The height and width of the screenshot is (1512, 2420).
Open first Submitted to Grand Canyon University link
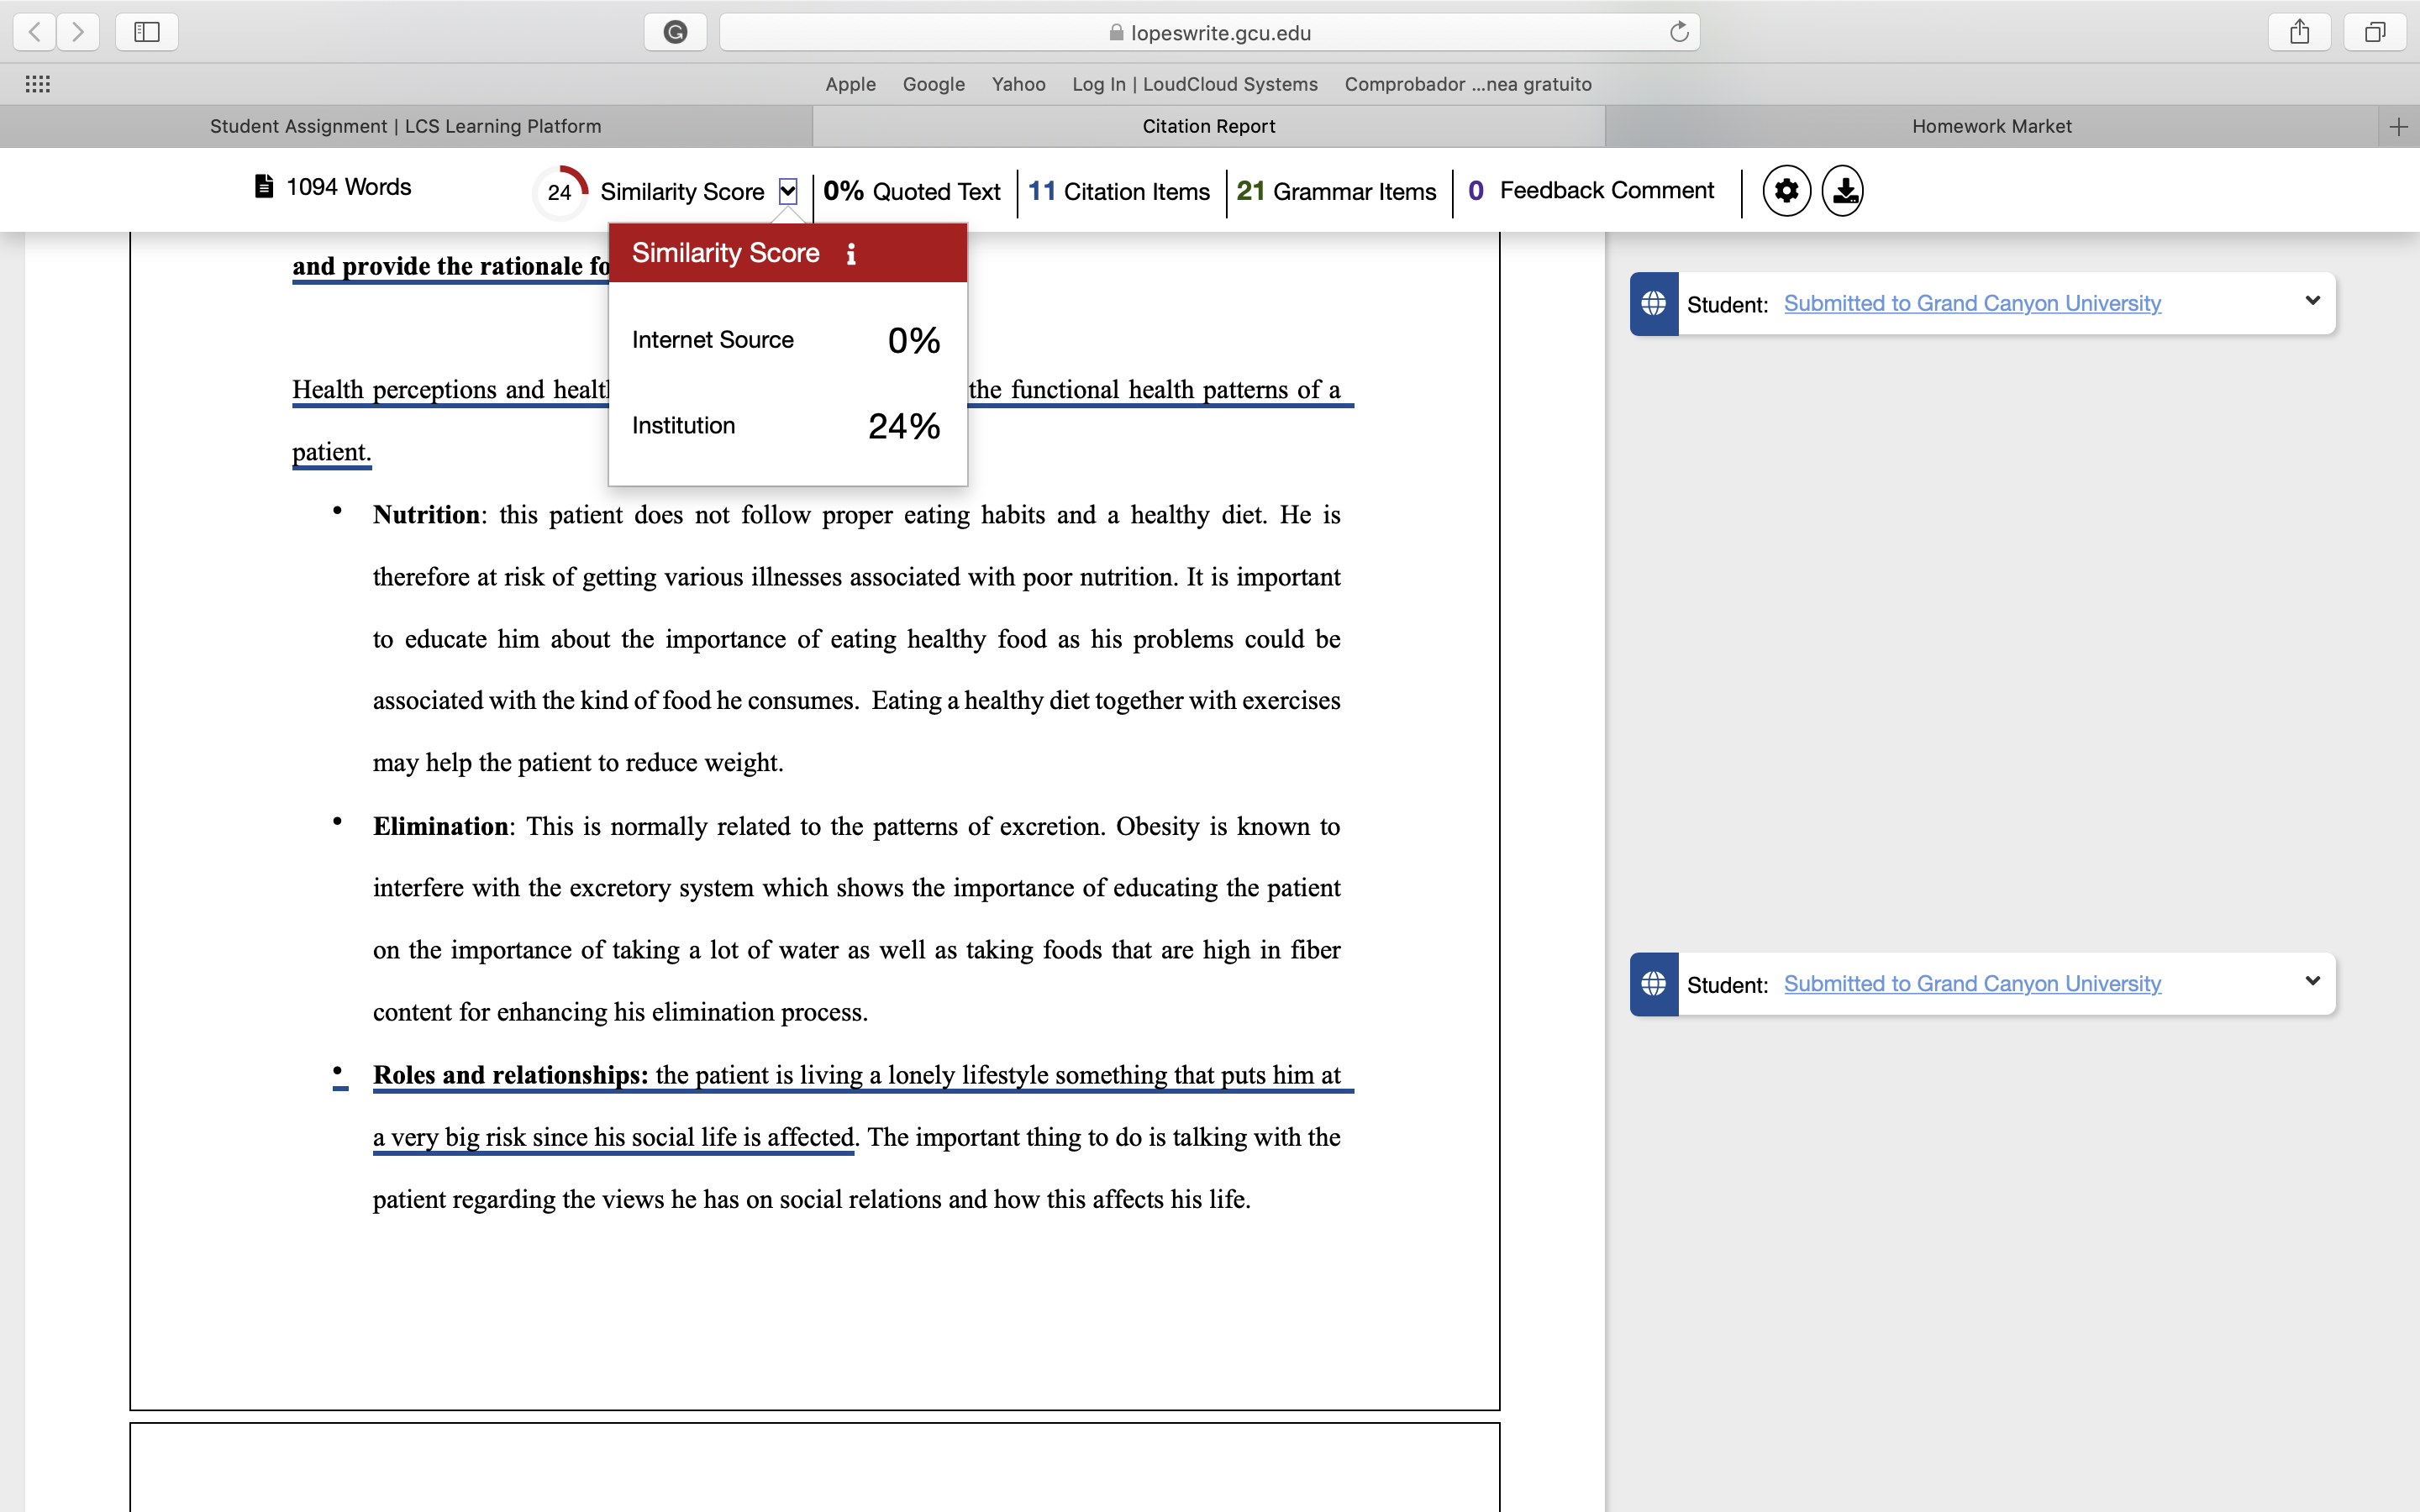tap(1972, 303)
